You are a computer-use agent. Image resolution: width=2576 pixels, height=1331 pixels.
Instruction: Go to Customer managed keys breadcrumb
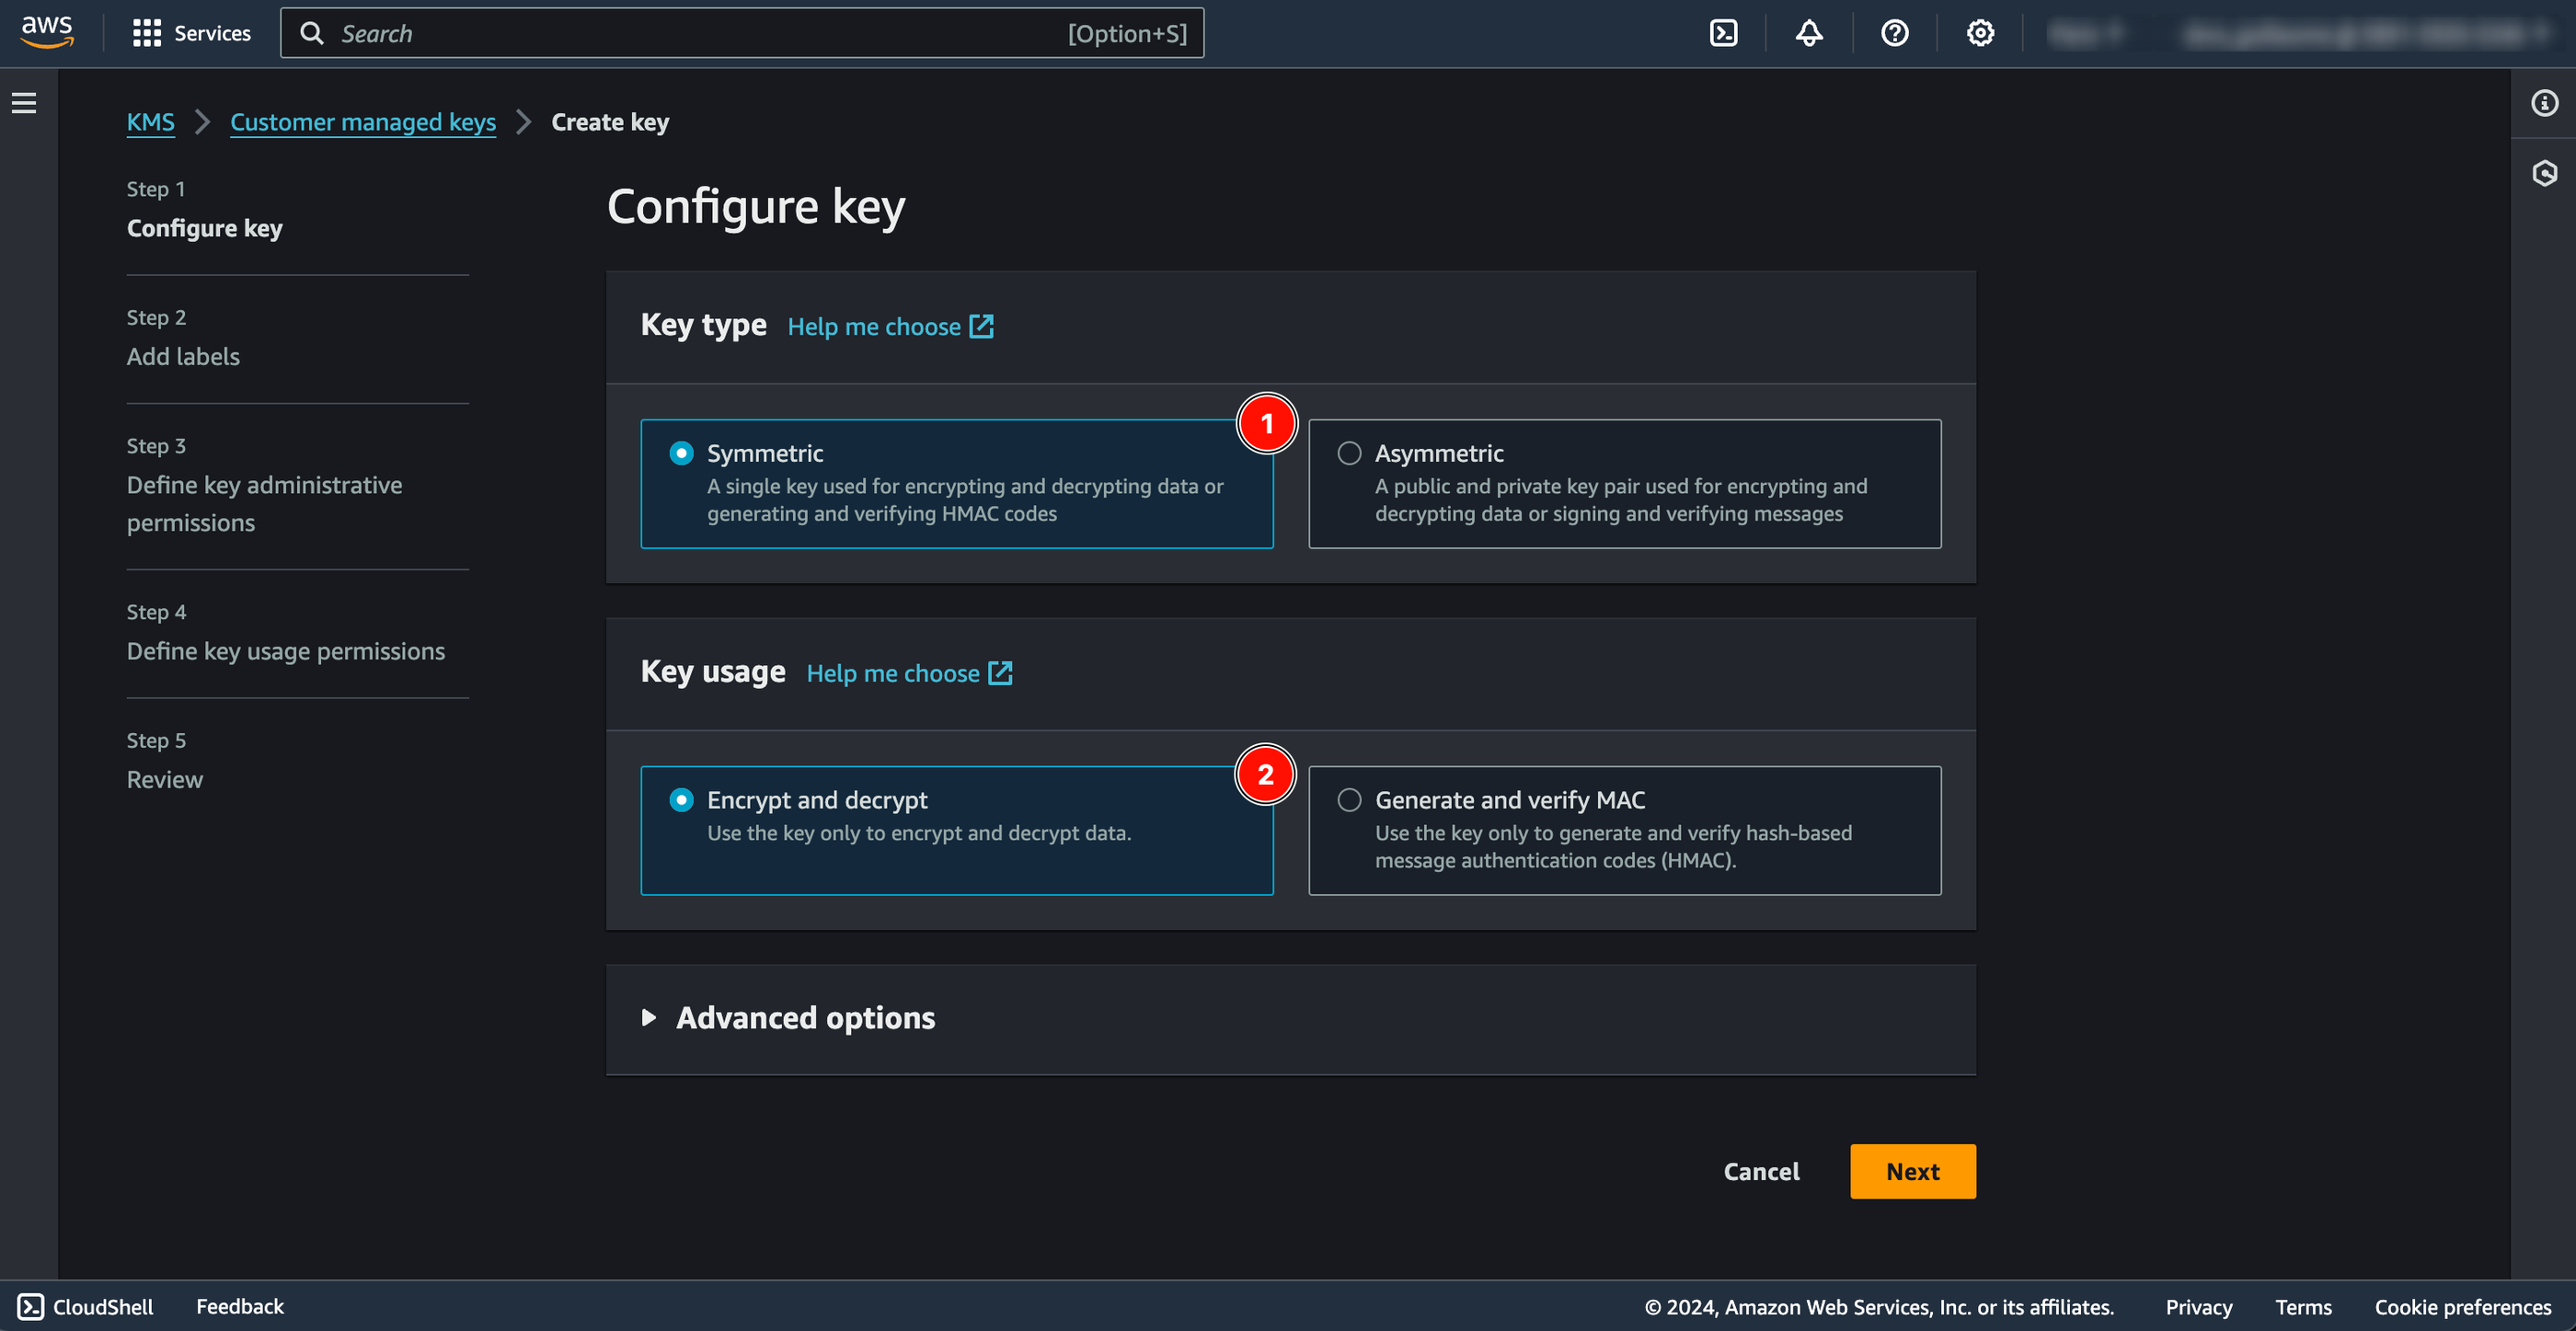pos(363,122)
